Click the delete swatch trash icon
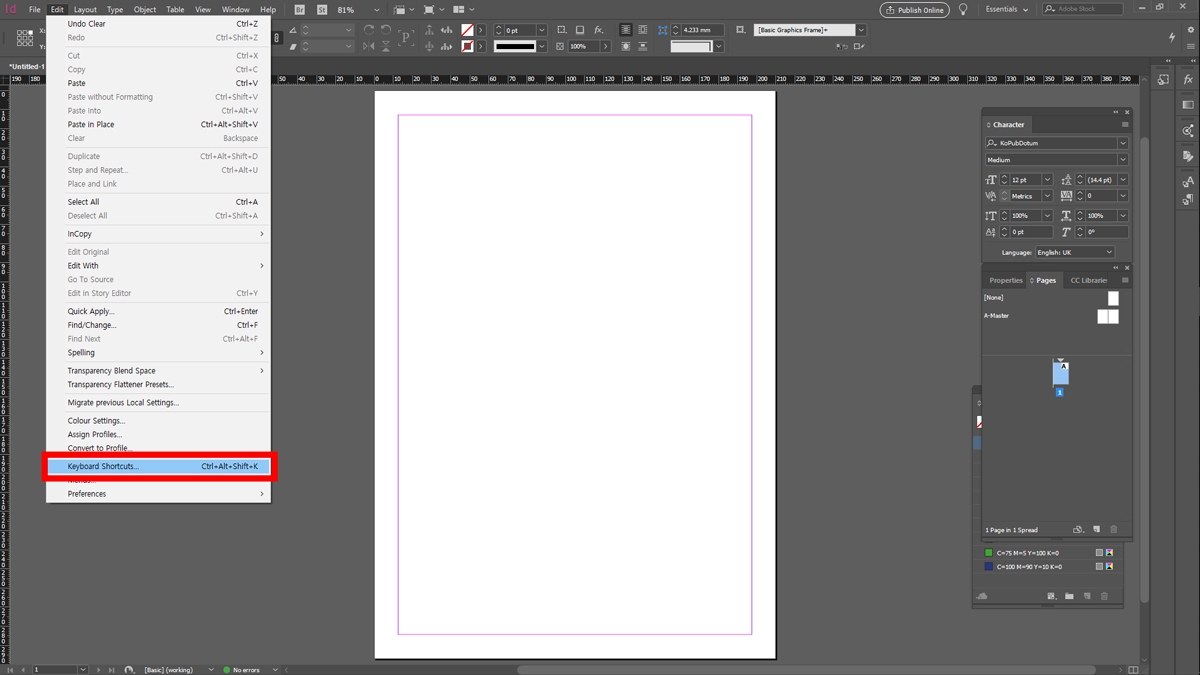This screenshot has height=675, width=1200. click(x=1105, y=596)
